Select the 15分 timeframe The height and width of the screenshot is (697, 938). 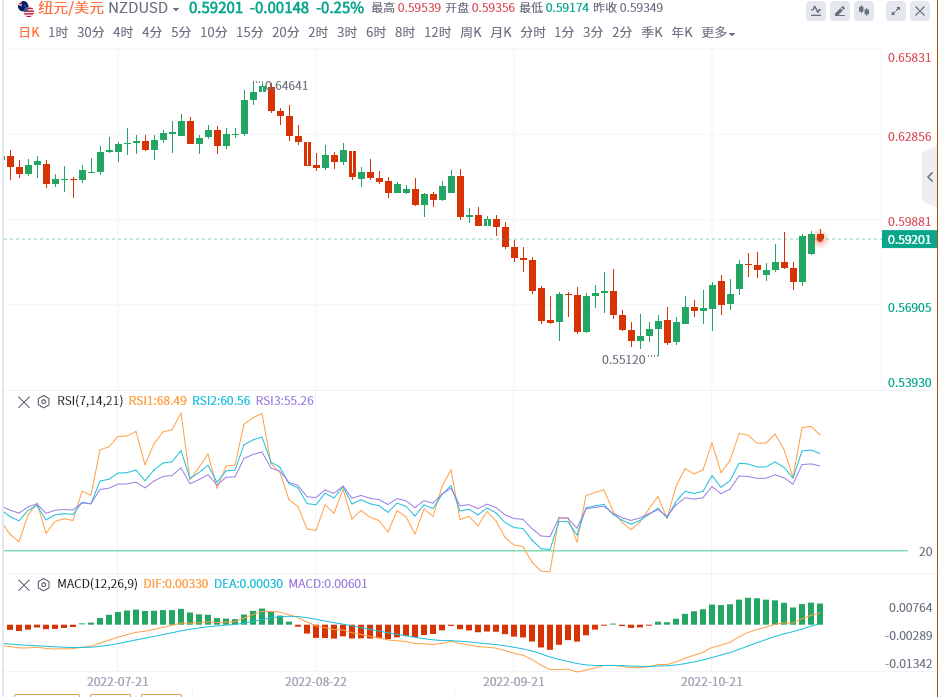(250, 32)
